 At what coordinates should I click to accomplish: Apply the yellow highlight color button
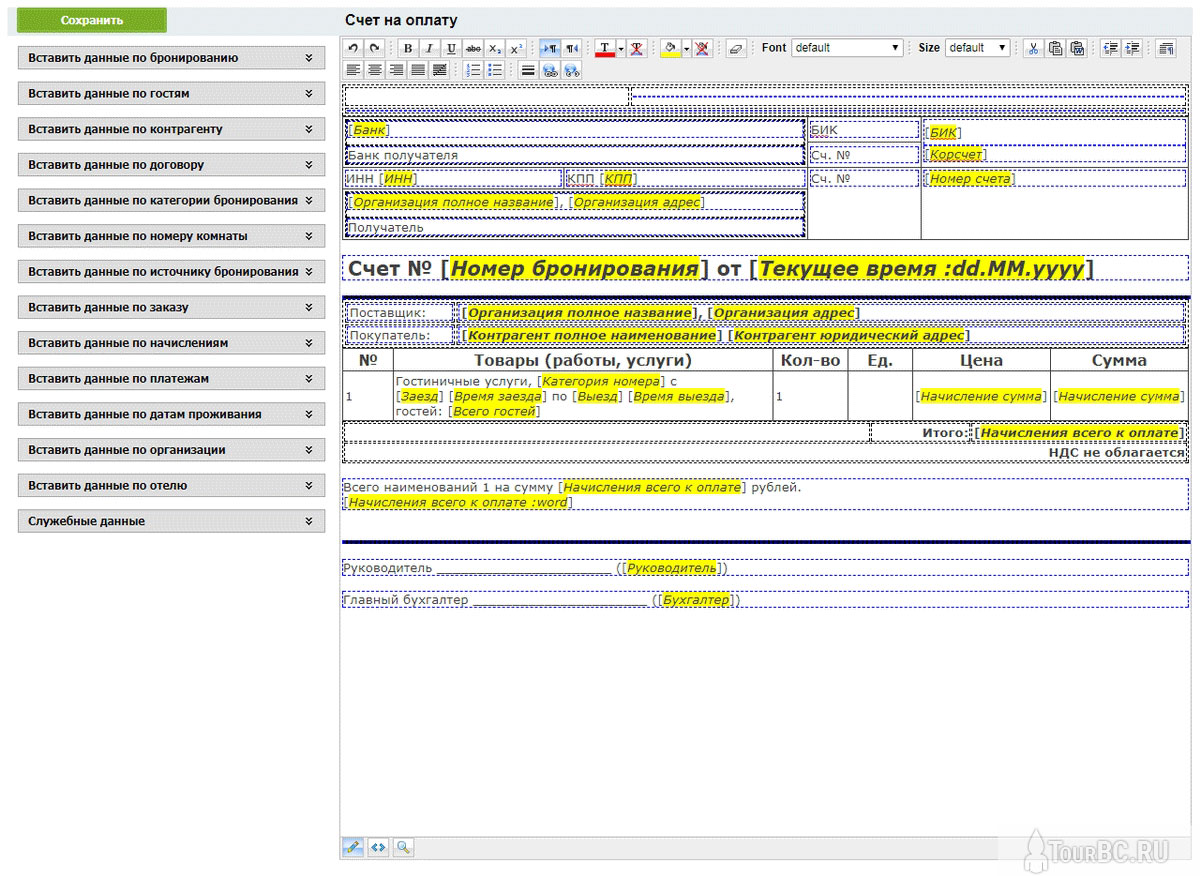coord(670,48)
